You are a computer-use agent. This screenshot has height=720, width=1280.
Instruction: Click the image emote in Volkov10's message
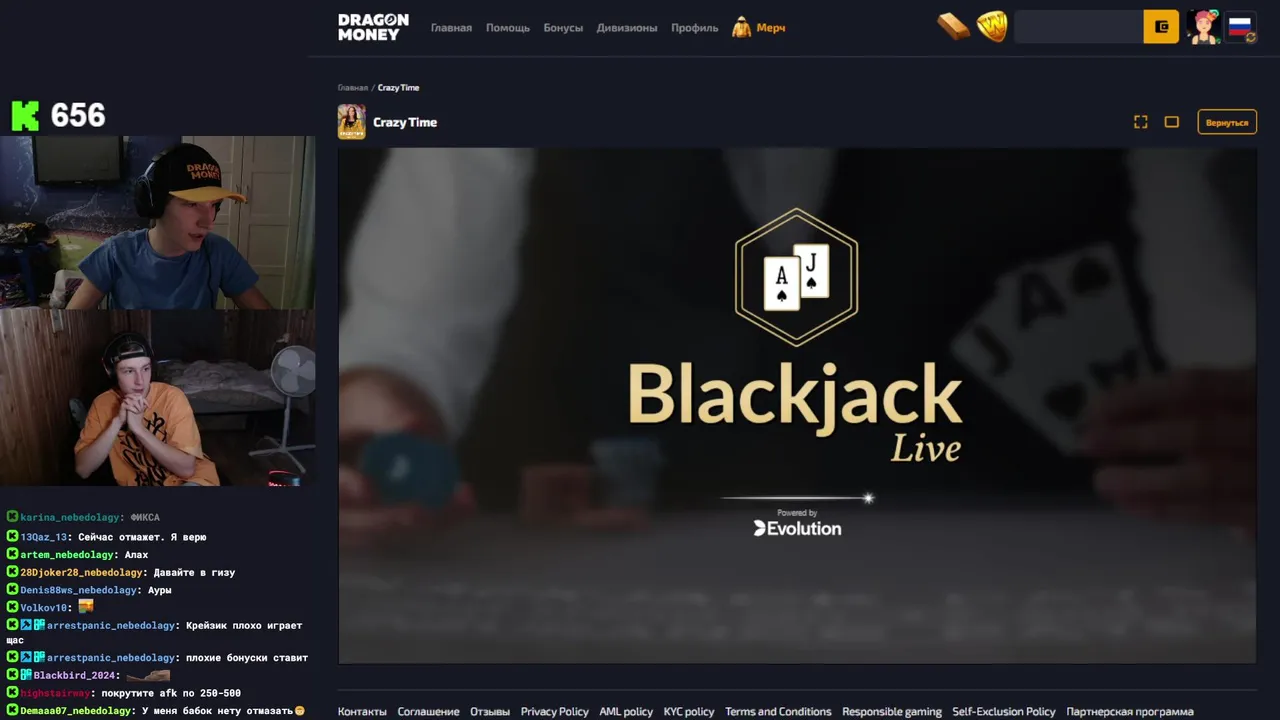86,606
